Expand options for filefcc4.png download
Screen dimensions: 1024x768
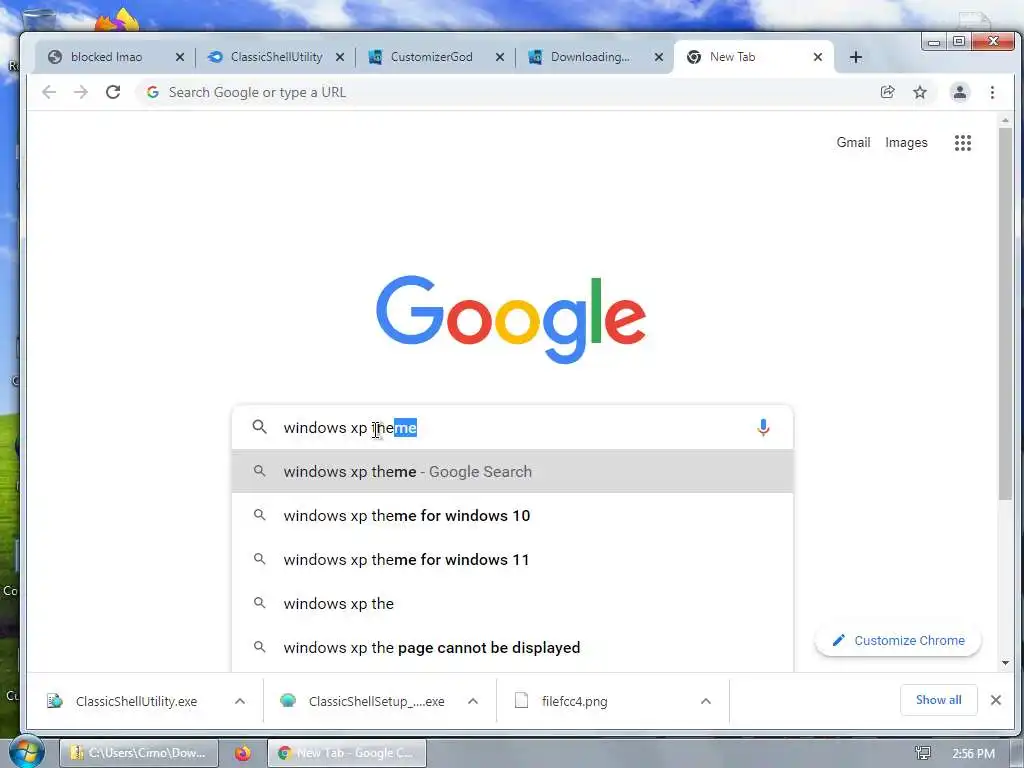tap(705, 701)
